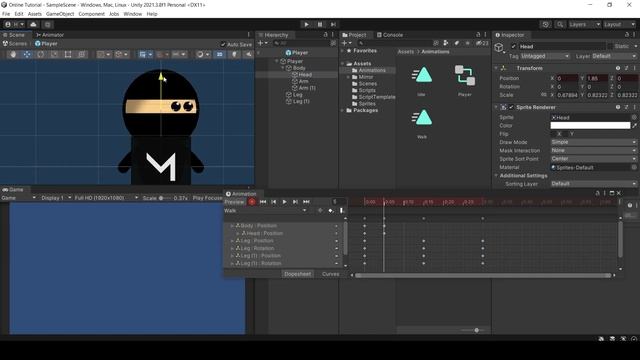Click the Project add (+) button
This screenshot has width=640, height=360.
click(346, 43)
